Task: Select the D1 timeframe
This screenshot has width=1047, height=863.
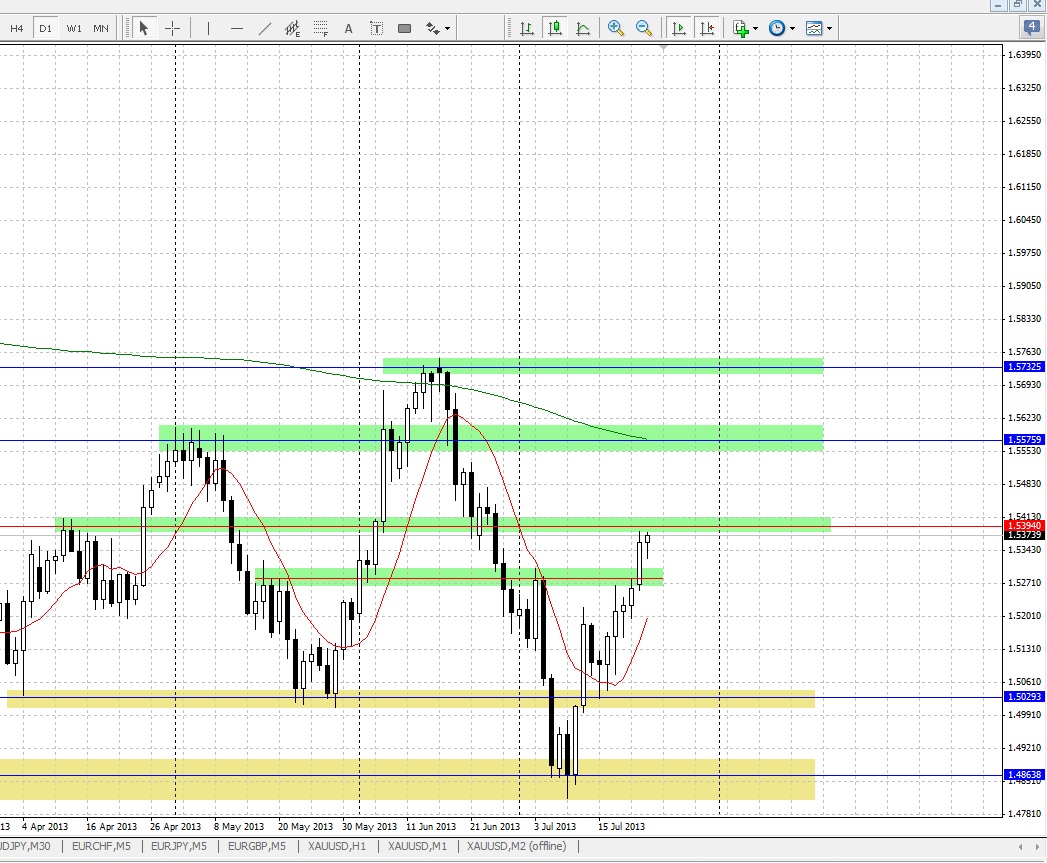Action: tap(45, 28)
